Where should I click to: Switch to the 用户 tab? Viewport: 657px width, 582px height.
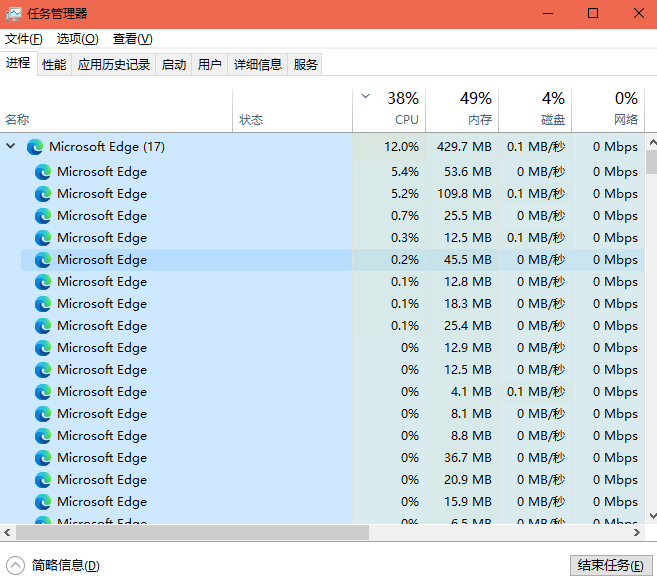pos(210,65)
